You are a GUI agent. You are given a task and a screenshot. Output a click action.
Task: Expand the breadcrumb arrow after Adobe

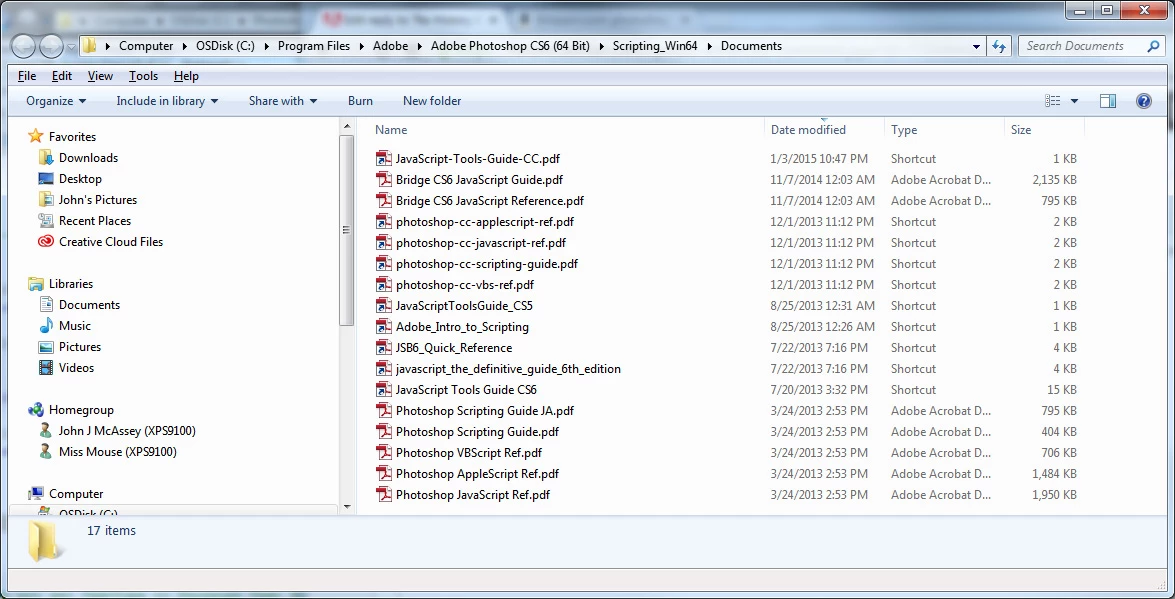(x=419, y=46)
